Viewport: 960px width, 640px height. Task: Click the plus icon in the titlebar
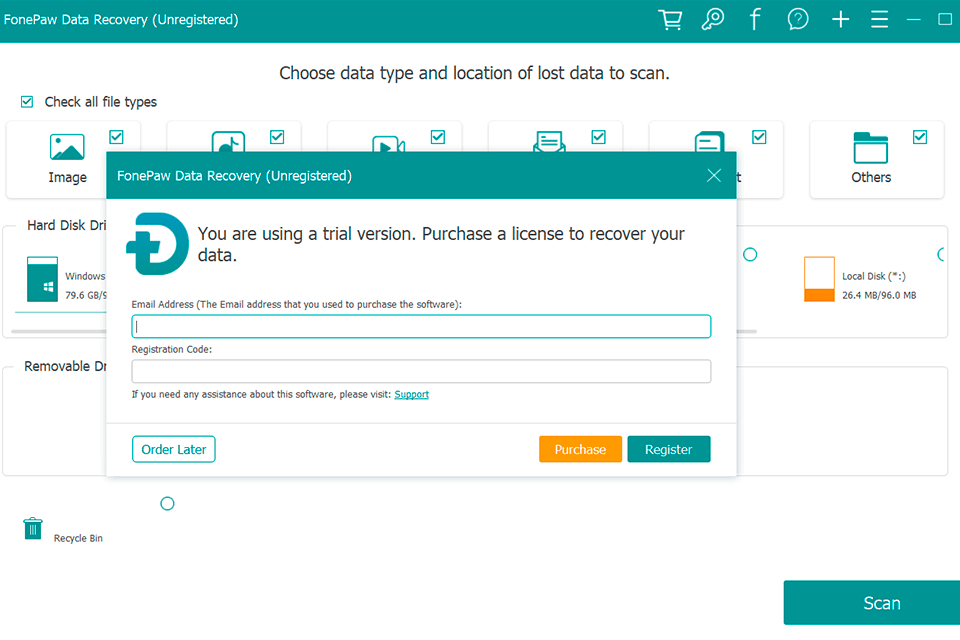point(840,19)
